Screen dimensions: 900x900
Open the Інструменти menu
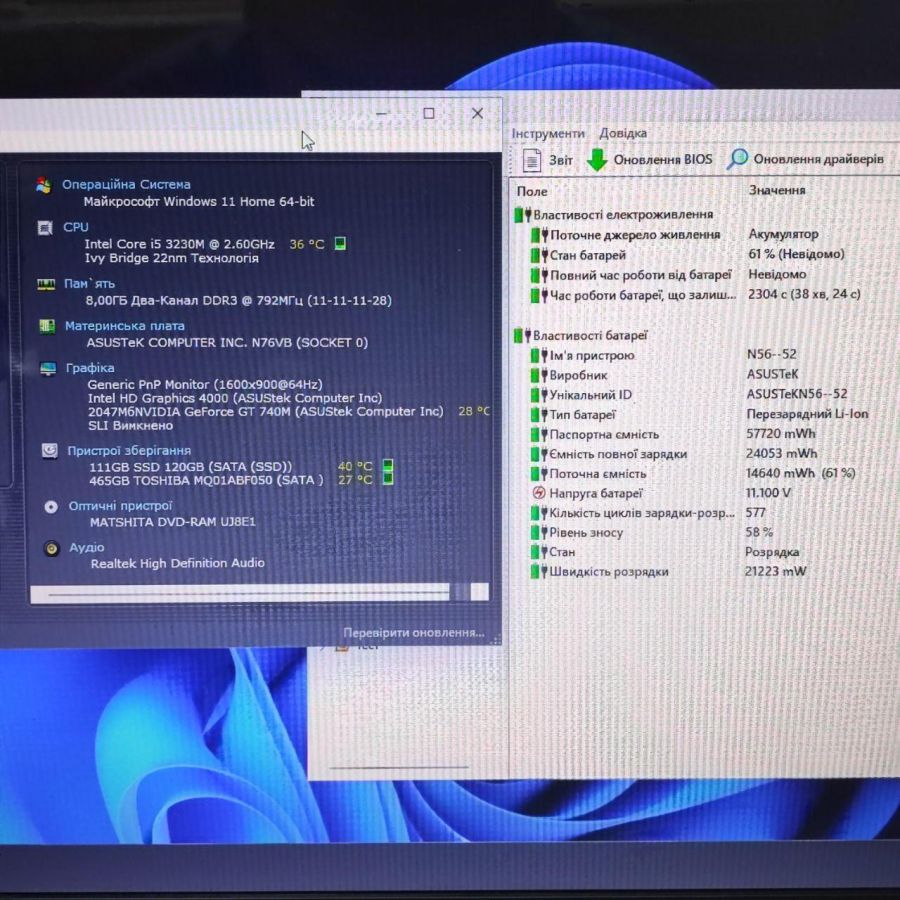[548, 134]
